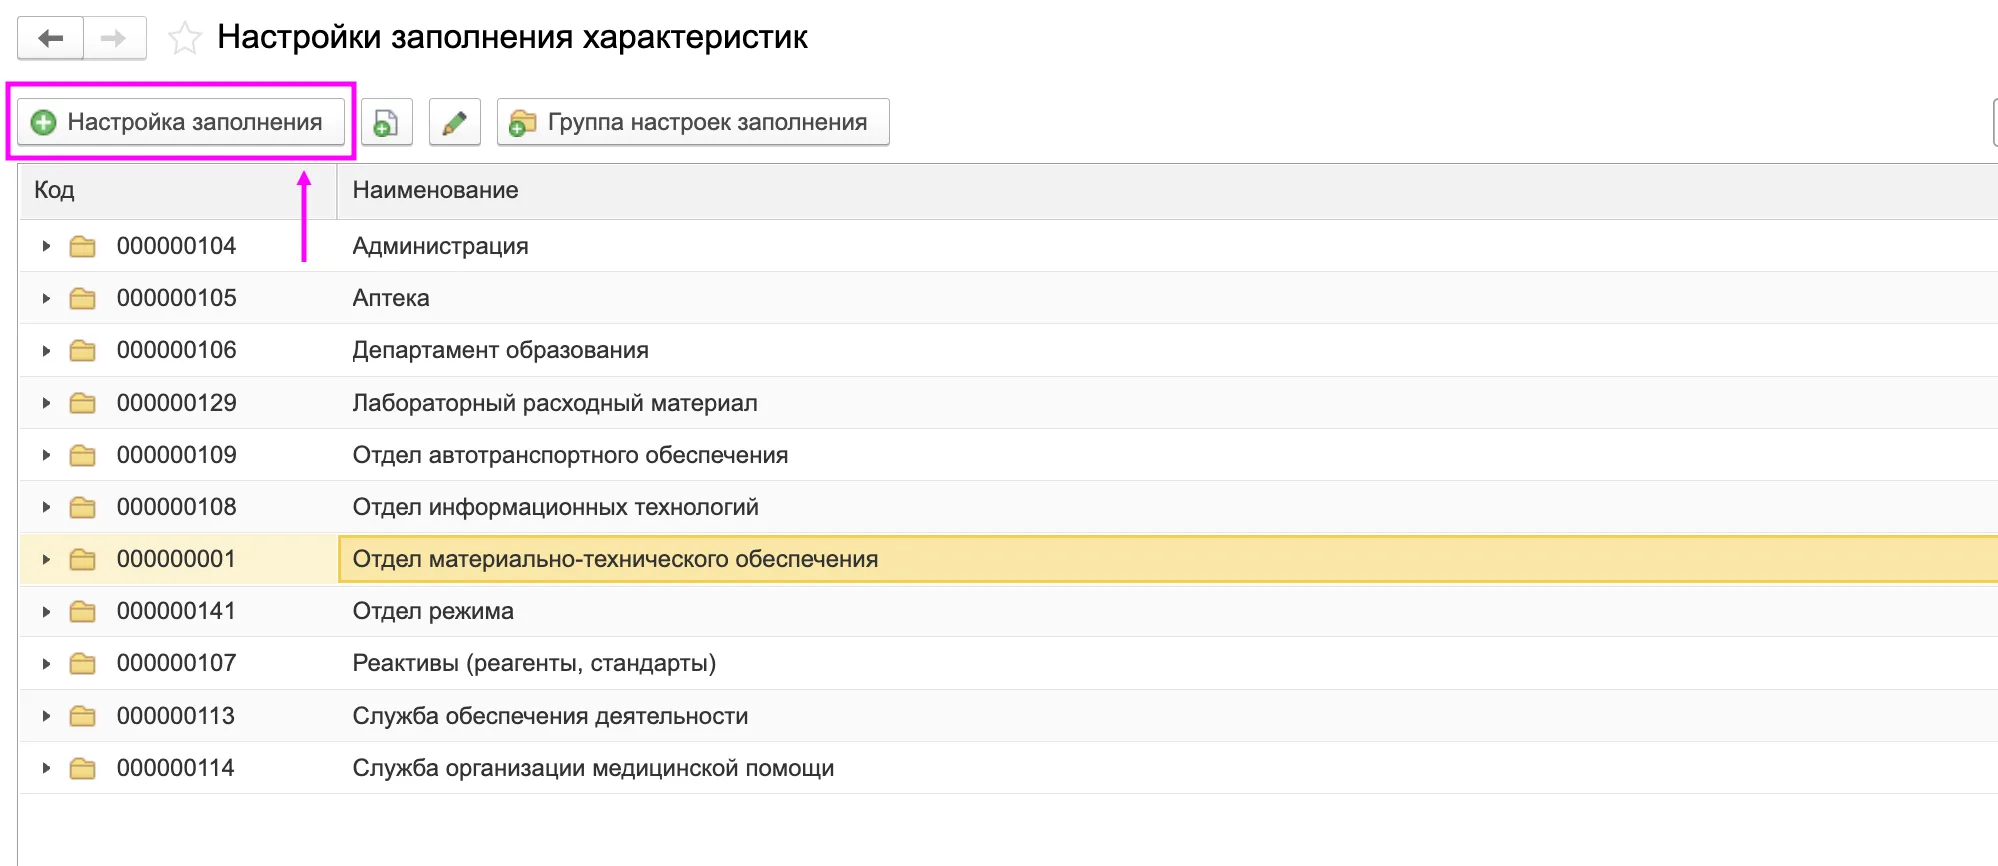
Task: Click folder icon of row 000000114
Action: pos(83,768)
